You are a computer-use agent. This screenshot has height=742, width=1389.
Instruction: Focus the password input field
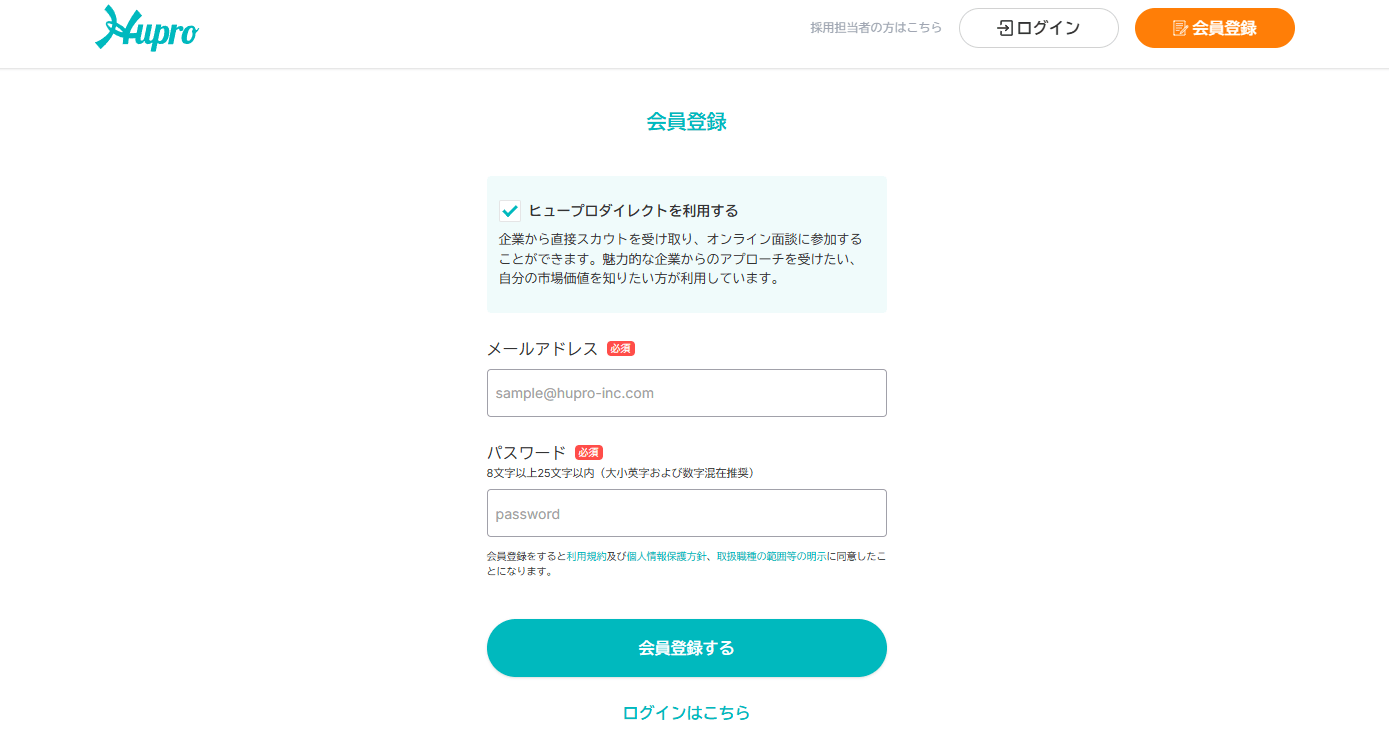686,513
